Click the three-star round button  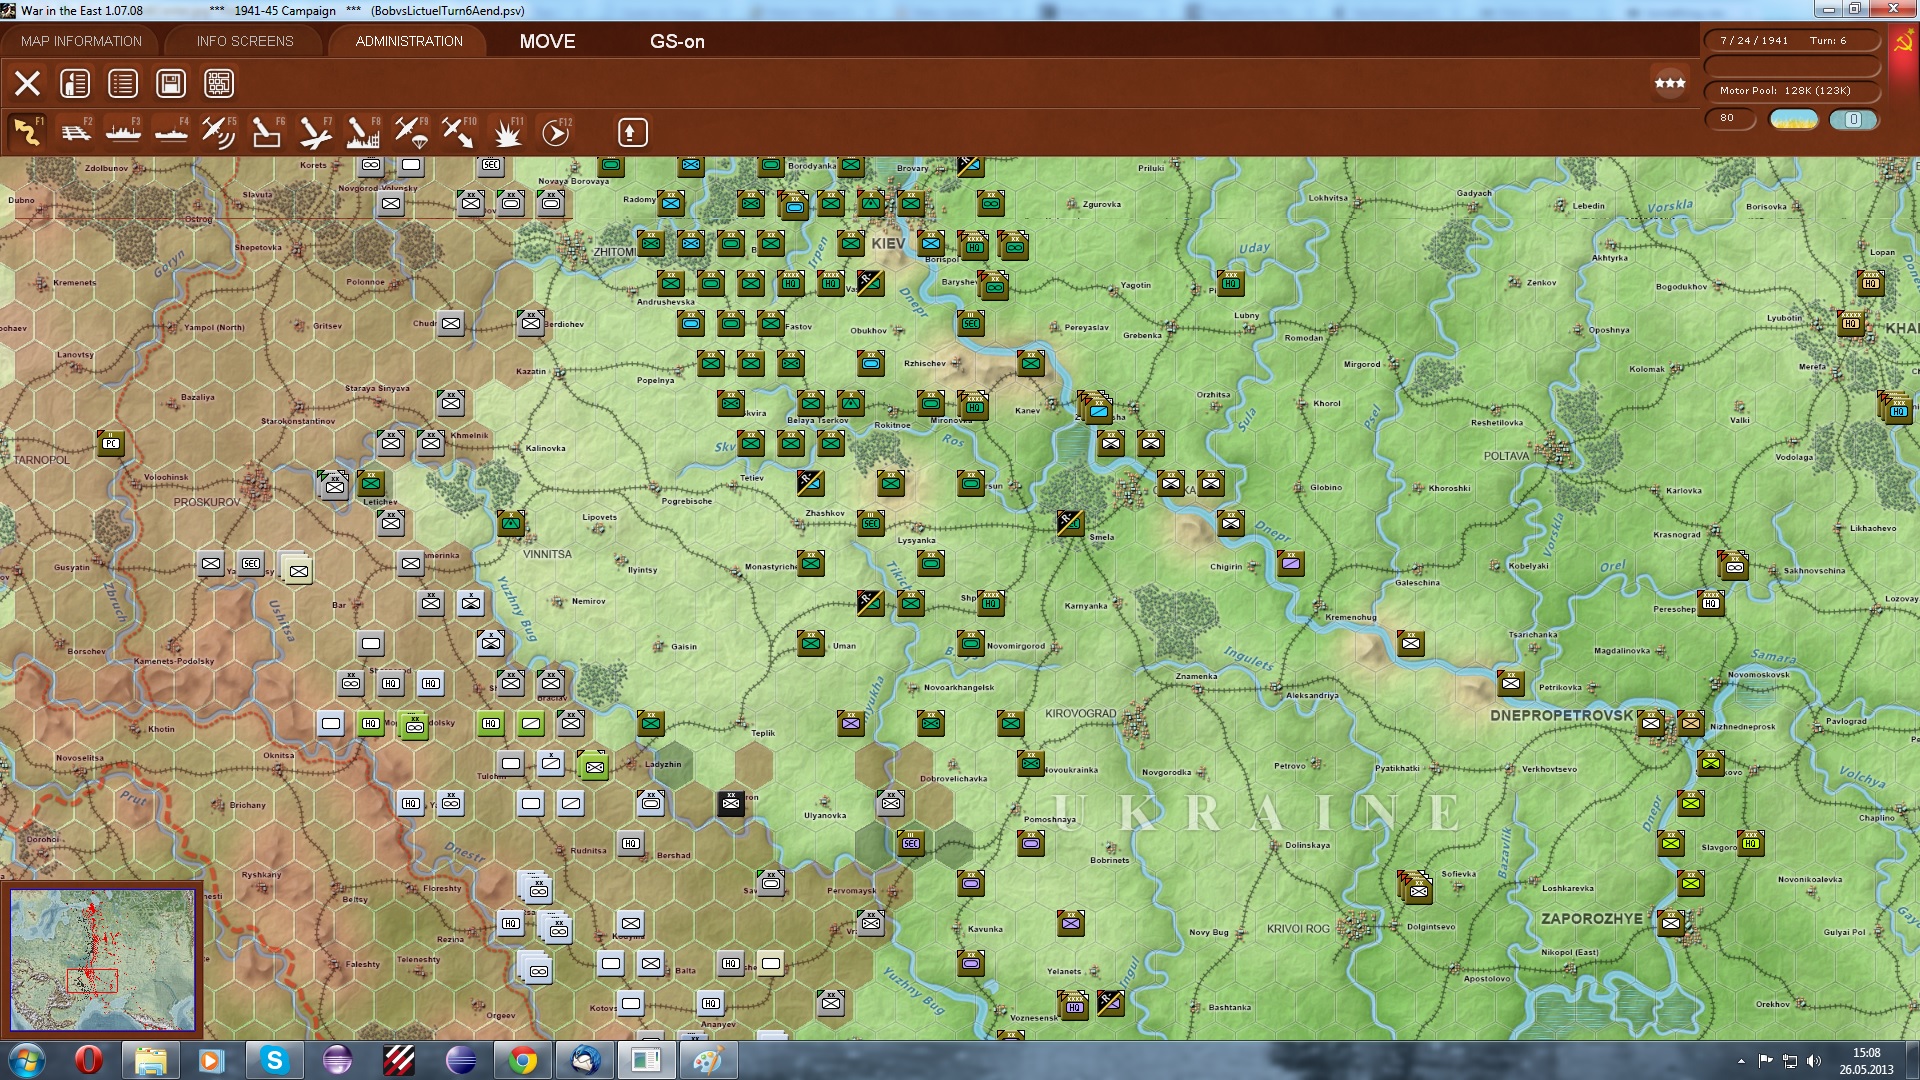tap(1670, 83)
